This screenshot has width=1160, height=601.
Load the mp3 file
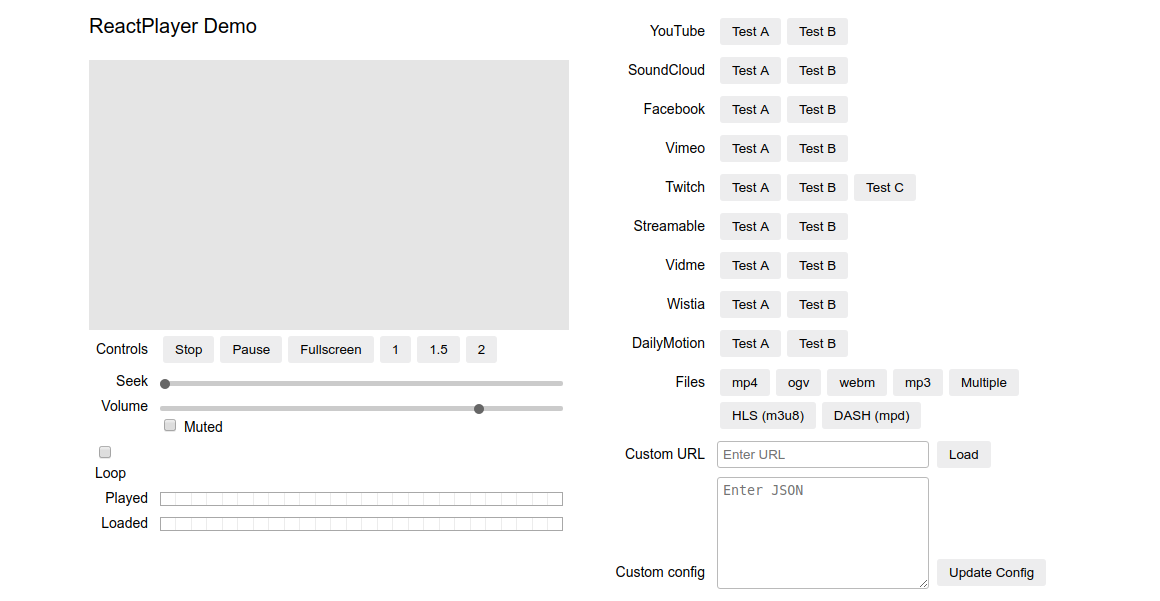[917, 383]
